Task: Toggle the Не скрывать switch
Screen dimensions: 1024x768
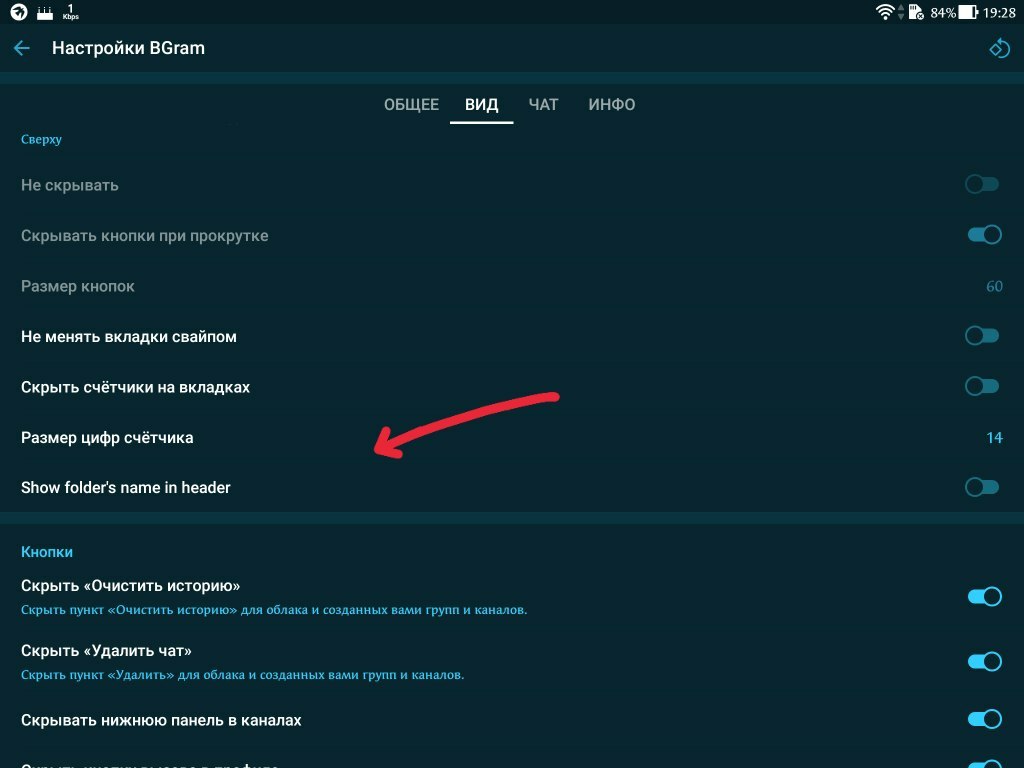Action: click(x=982, y=185)
